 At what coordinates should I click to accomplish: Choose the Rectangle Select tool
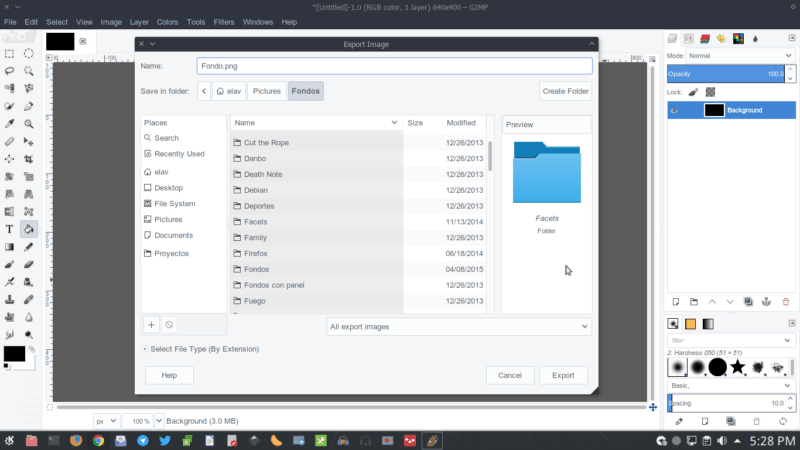click(x=9, y=53)
